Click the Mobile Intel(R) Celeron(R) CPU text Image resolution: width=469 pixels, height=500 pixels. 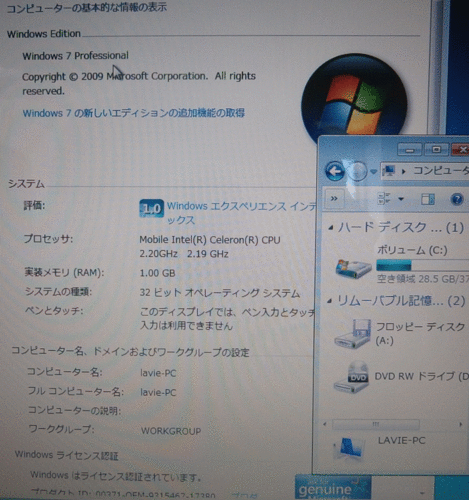(x=210, y=240)
